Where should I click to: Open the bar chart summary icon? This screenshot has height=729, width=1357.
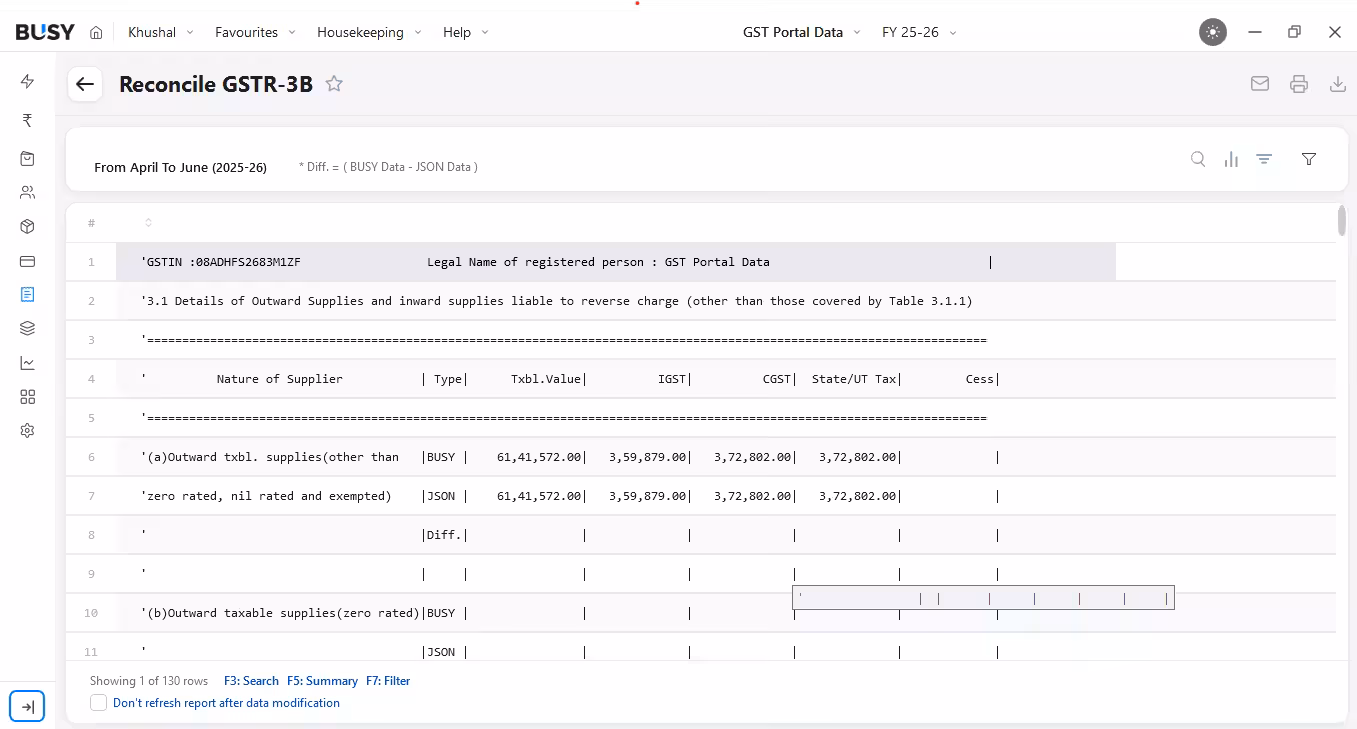click(1231, 159)
